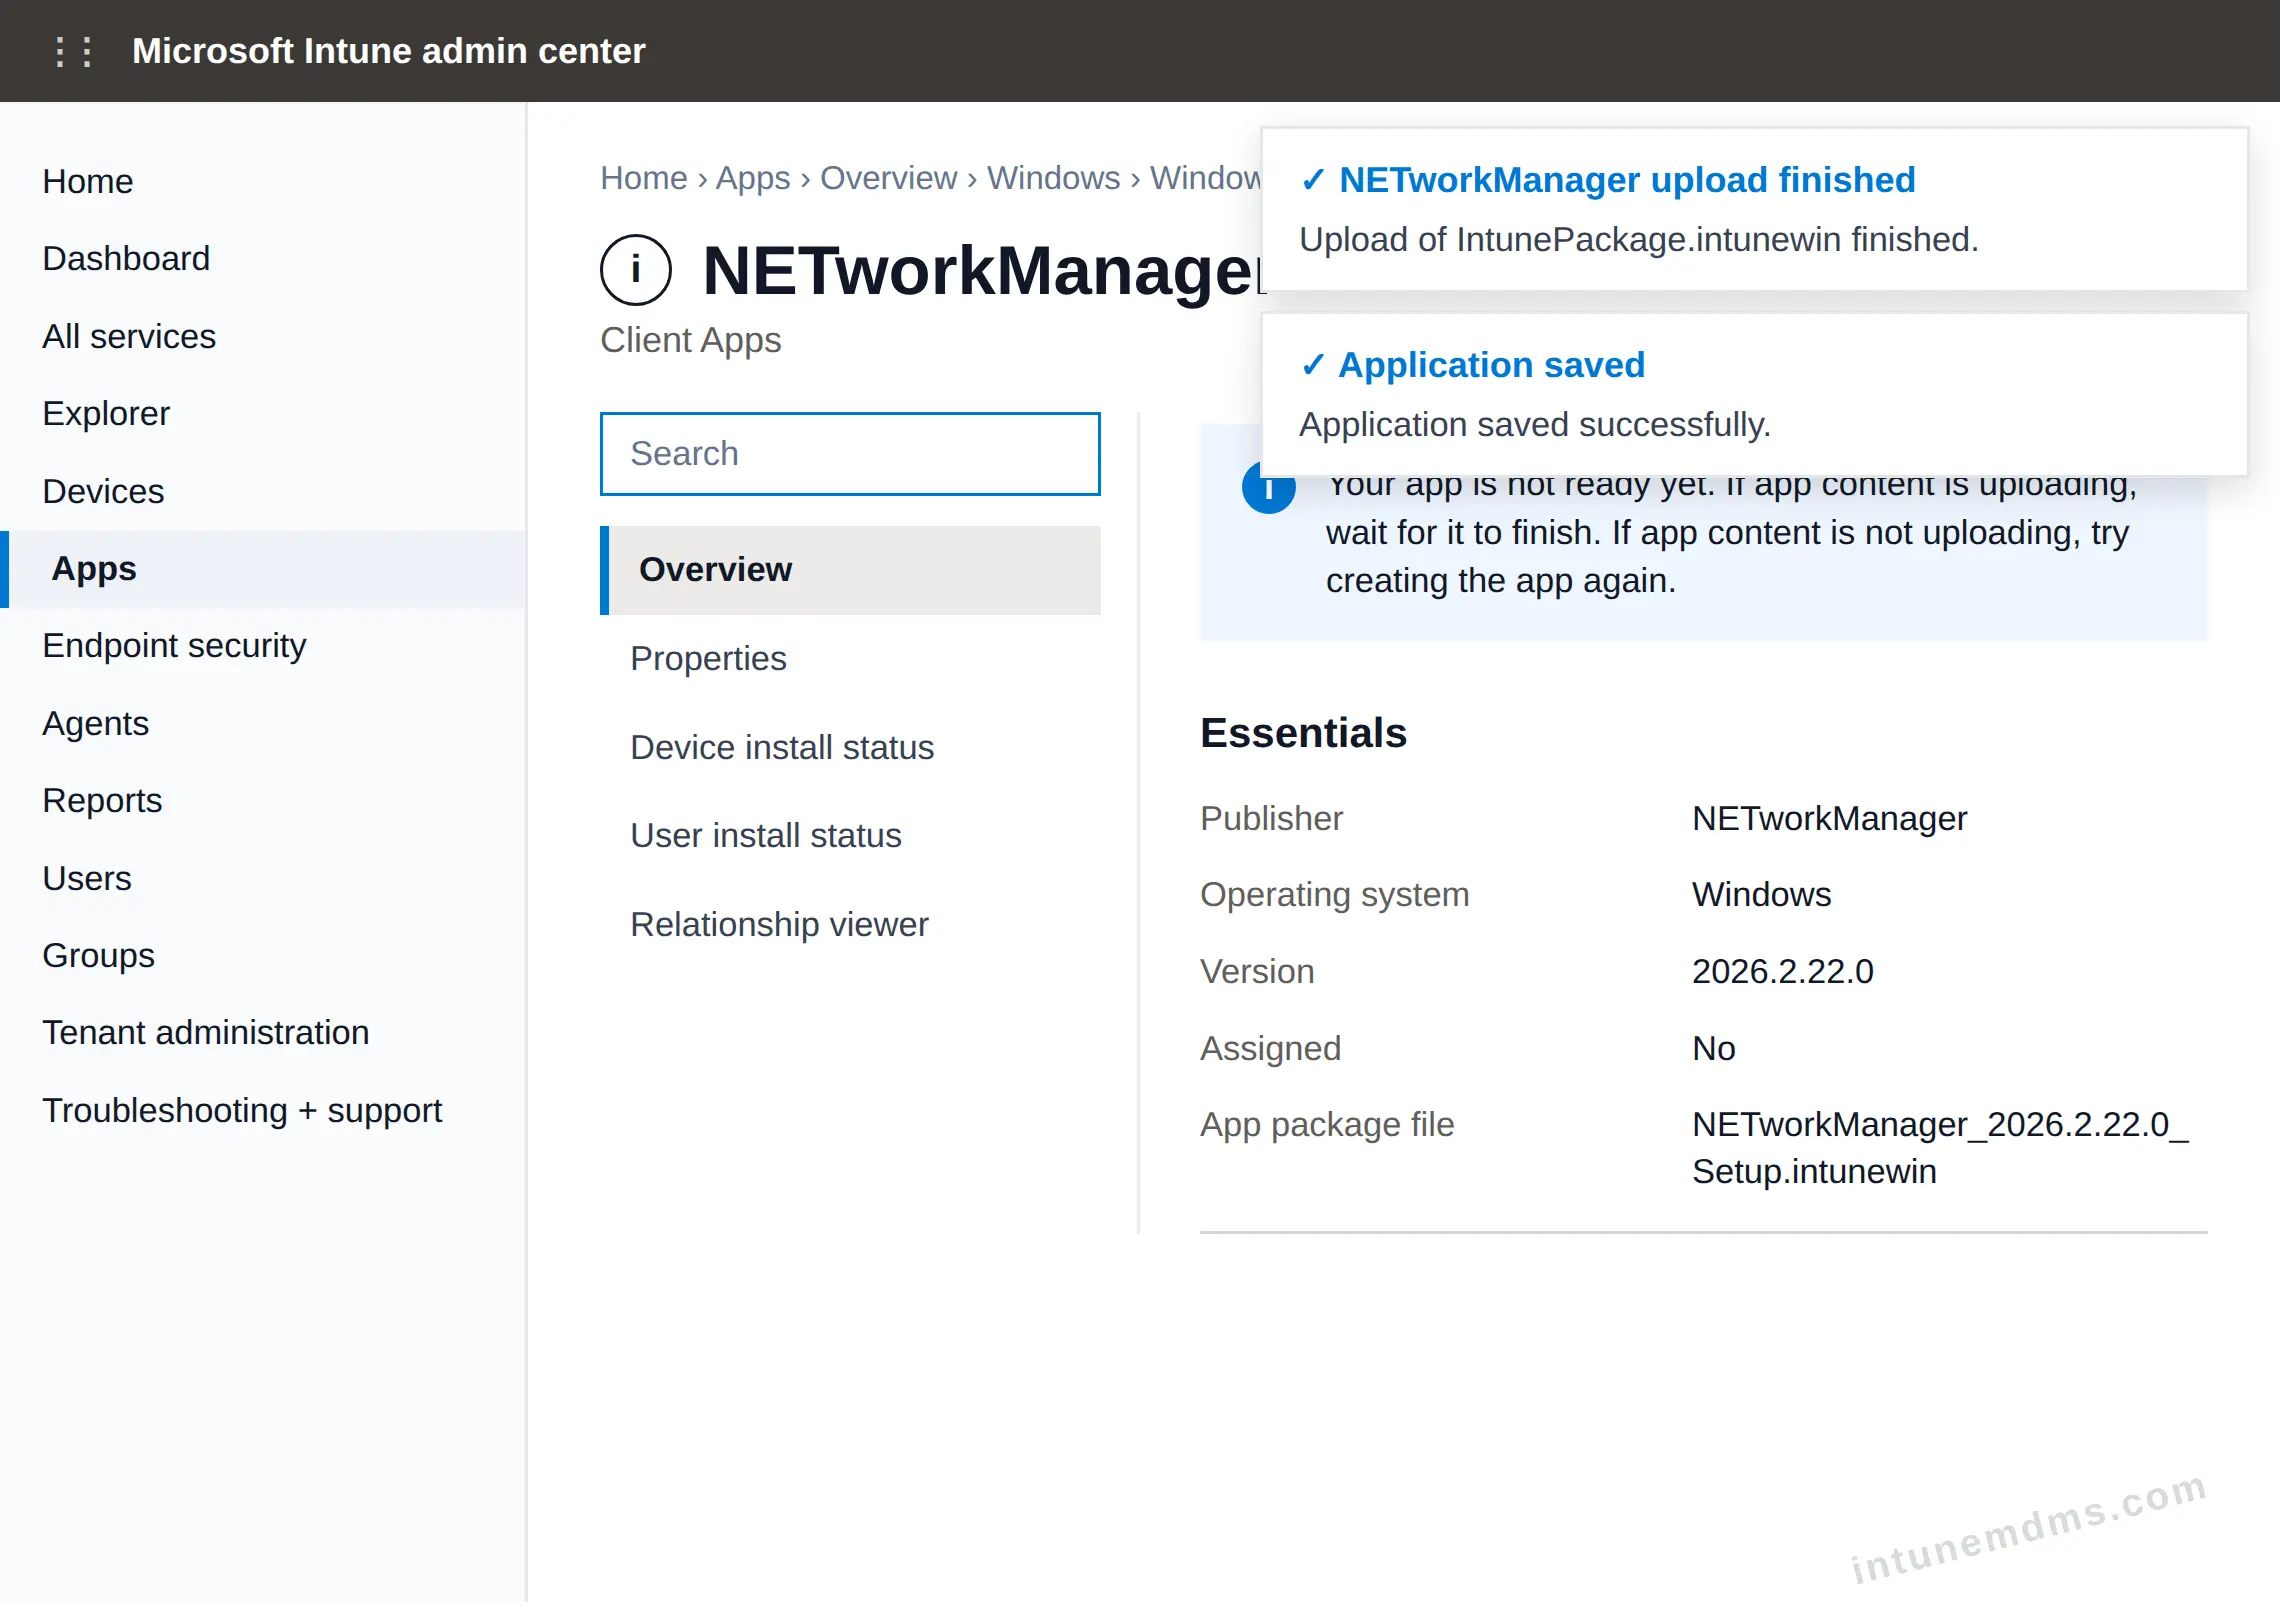The image size is (2280, 1602).
Task: Select the Overview blade tab
Action: coord(850,570)
